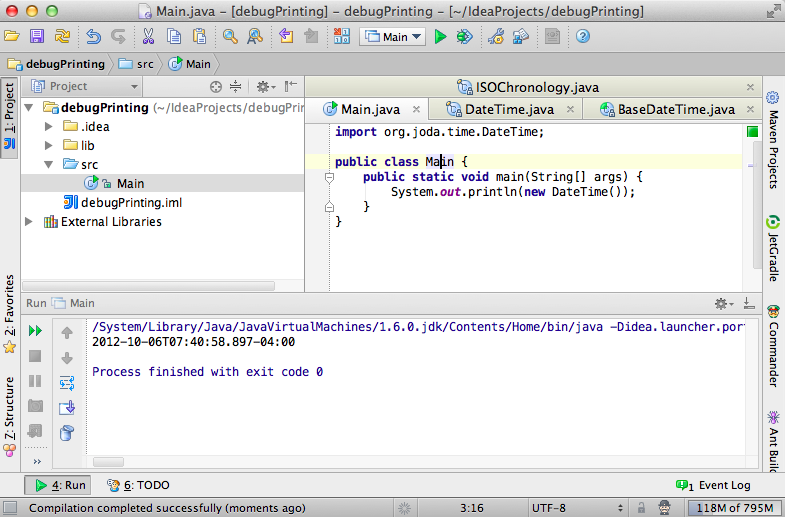Click the Stop process square icon
The image size is (785, 517).
35,356
